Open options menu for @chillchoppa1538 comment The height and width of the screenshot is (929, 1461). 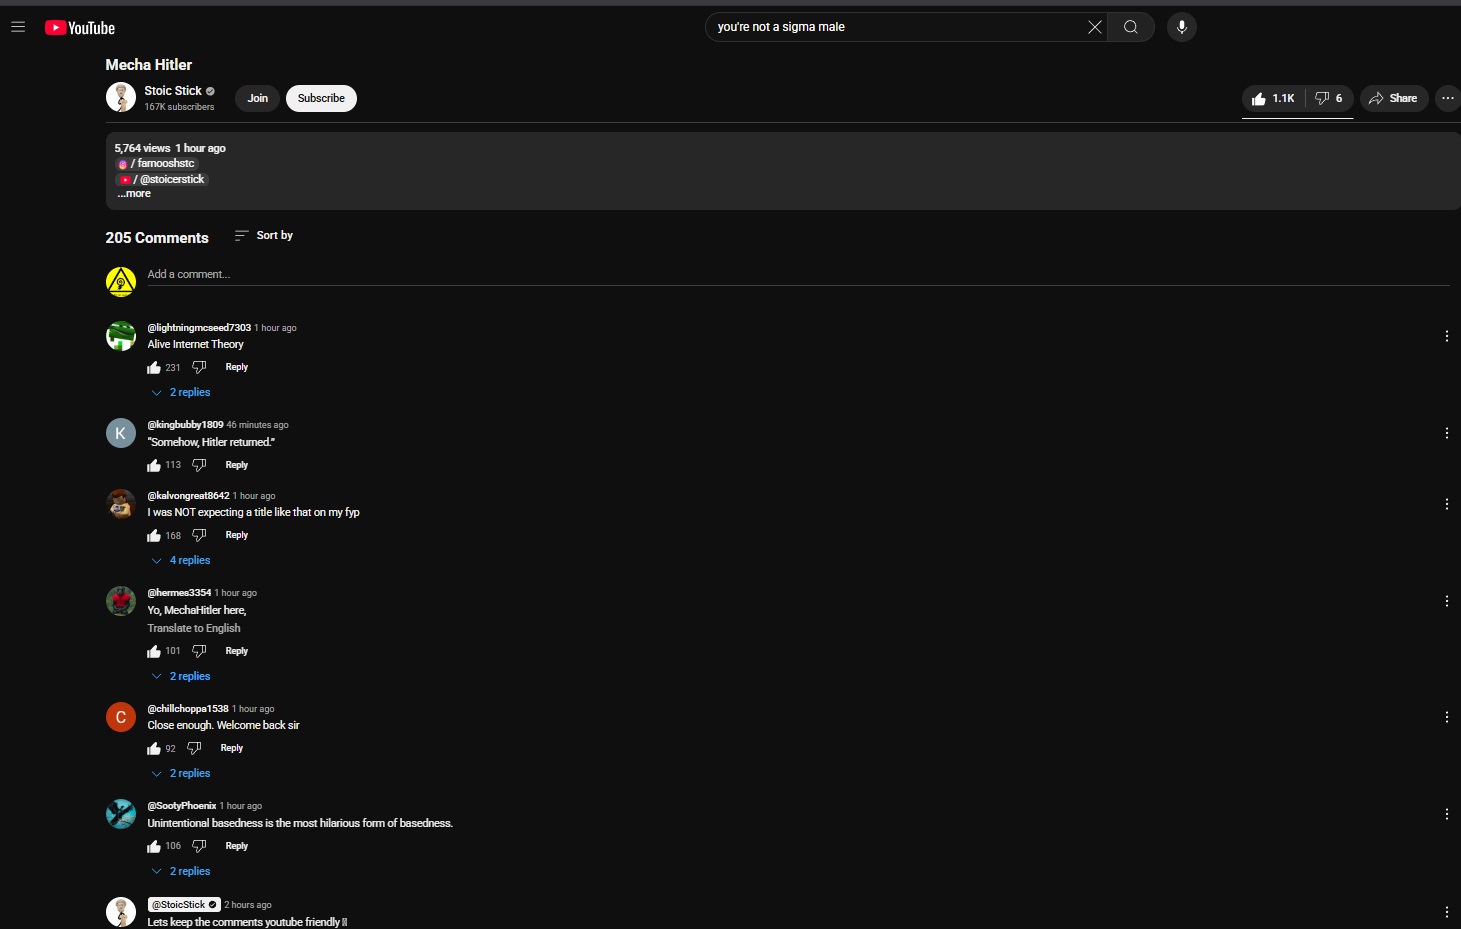pyautogui.click(x=1447, y=717)
